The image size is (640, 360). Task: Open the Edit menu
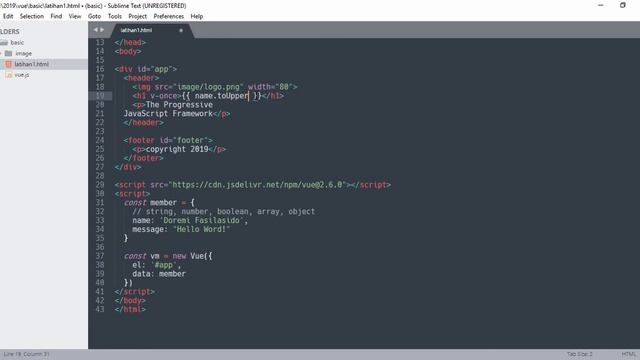point(8,16)
